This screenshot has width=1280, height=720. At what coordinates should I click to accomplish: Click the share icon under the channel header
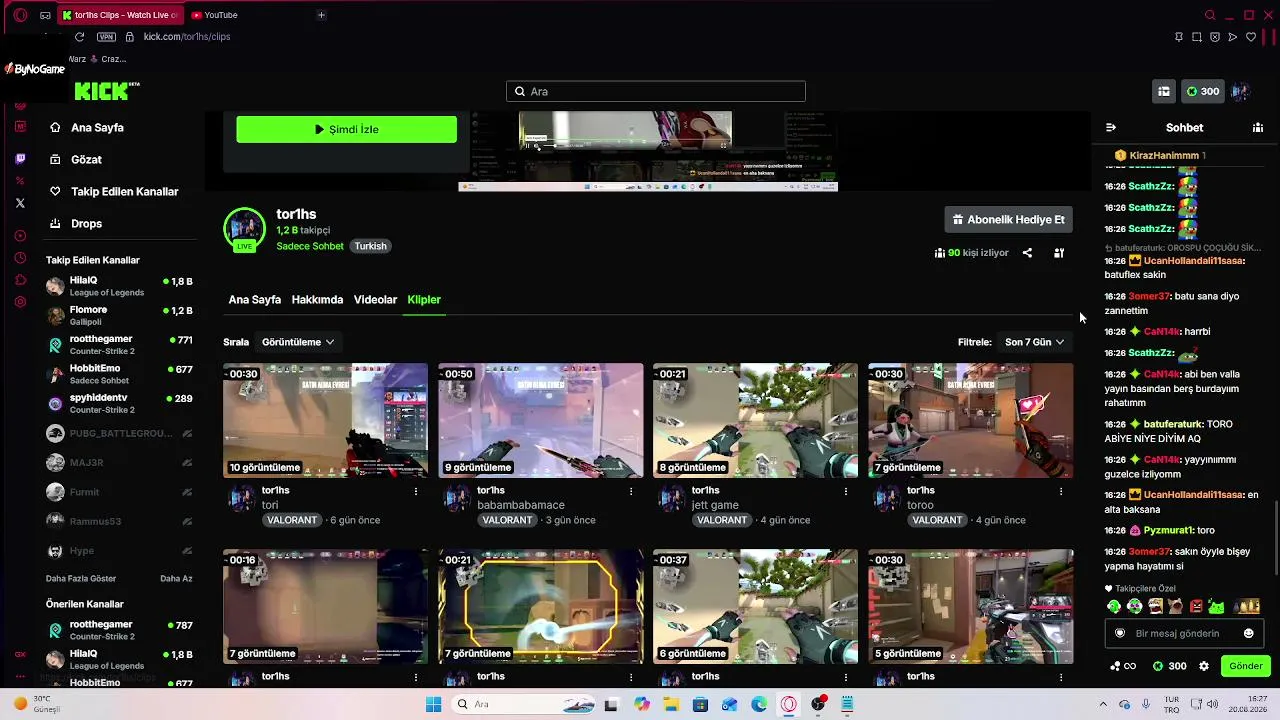[x=1027, y=253]
